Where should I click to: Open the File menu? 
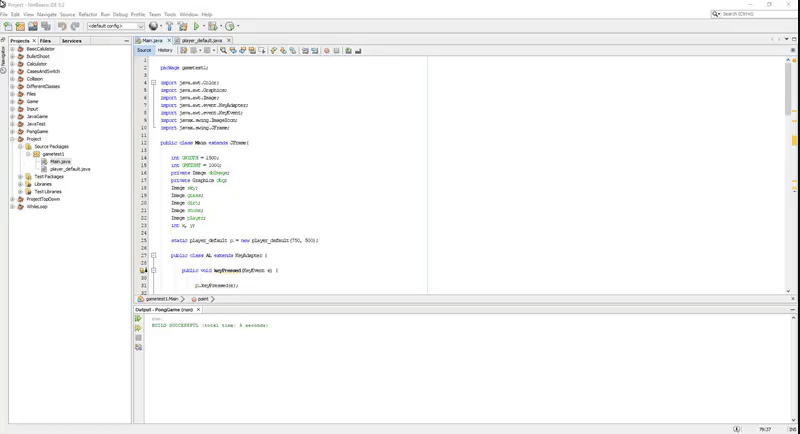pos(4,14)
